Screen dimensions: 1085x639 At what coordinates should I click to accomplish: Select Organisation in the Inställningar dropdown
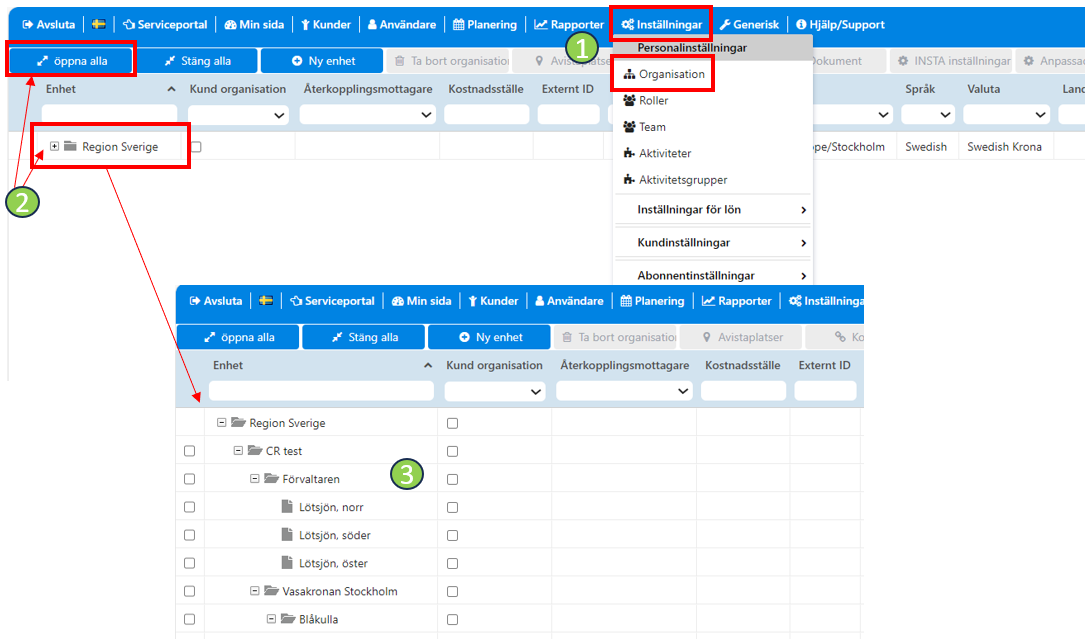point(664,74)
